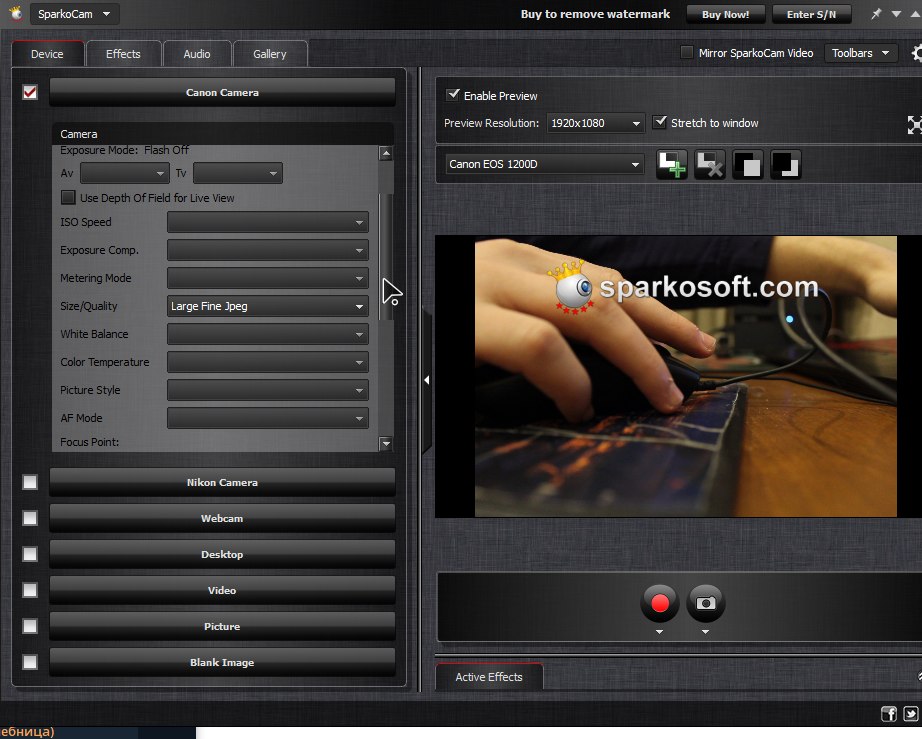
Task: Open the Twitter icon link
Action: click(911, 714)
